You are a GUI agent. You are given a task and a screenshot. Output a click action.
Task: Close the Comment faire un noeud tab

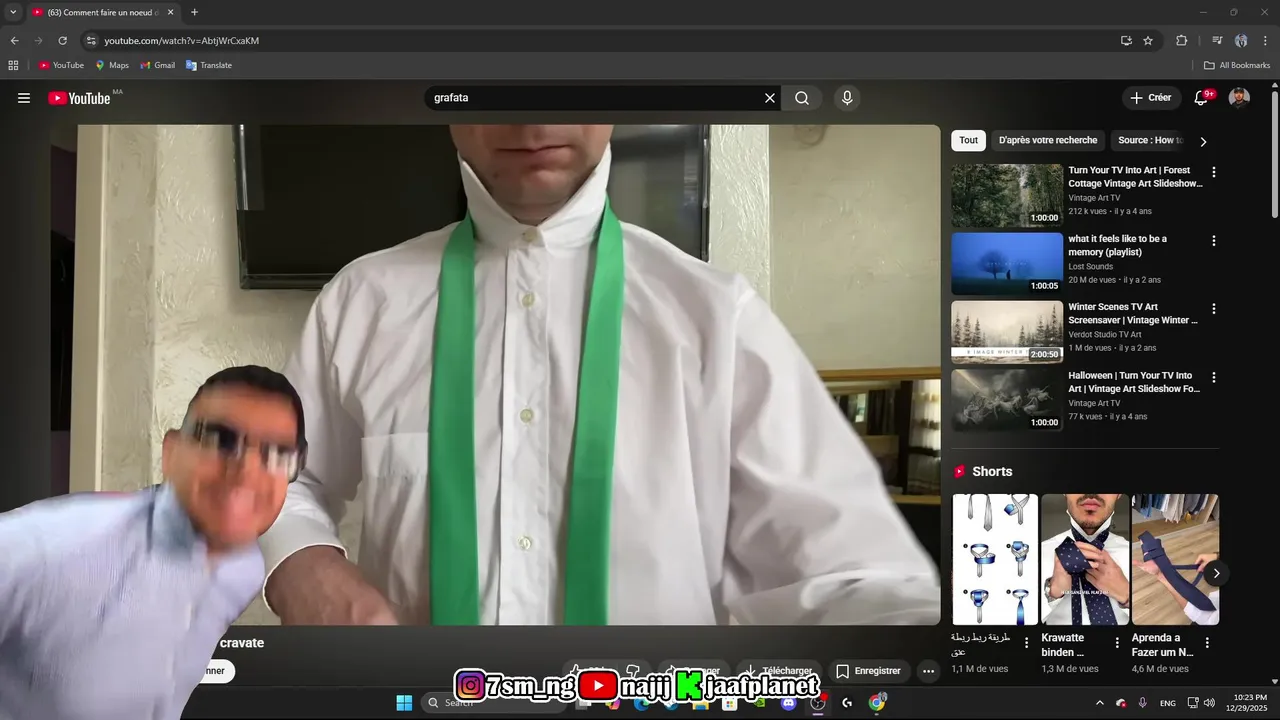(170, 12)
